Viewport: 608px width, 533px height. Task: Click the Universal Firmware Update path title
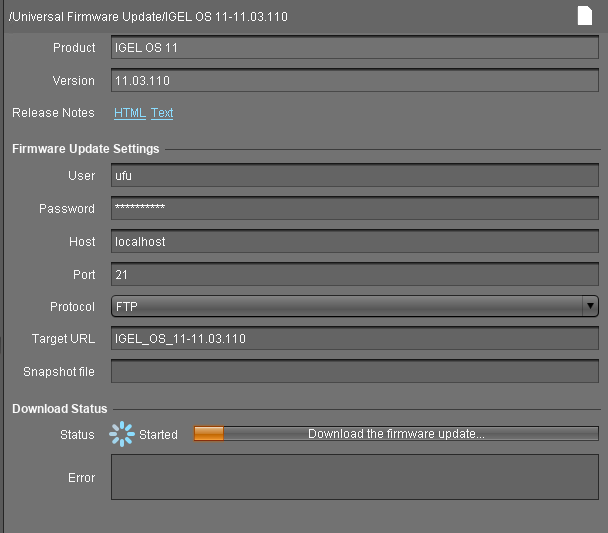148,17
